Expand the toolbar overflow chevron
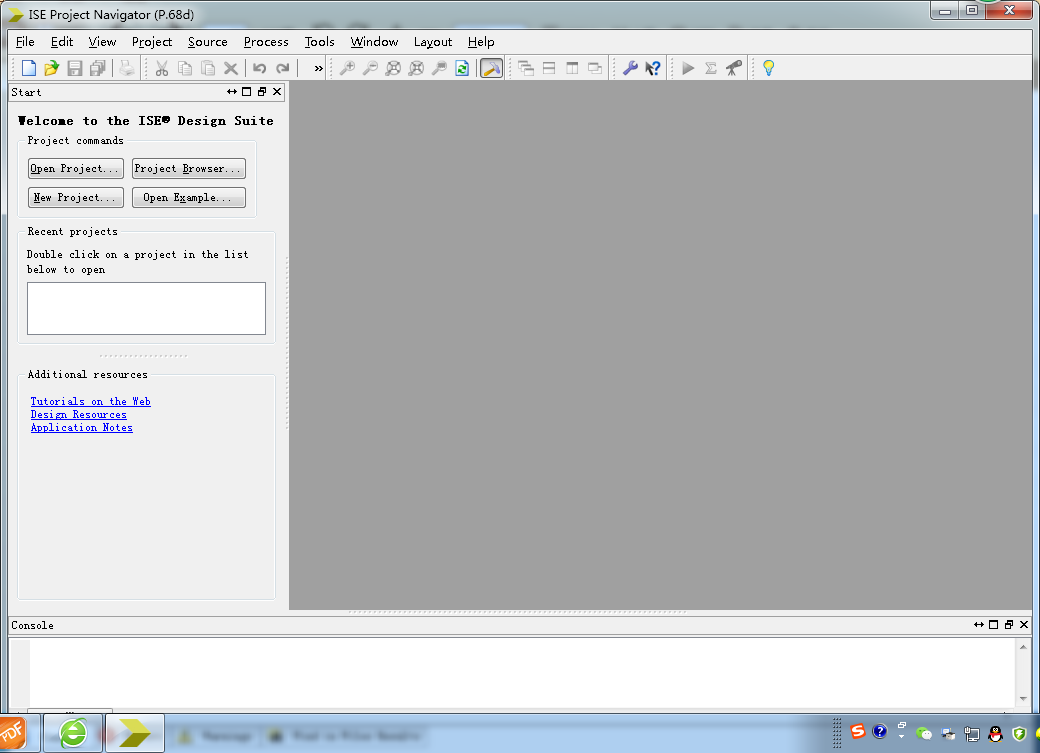Image resolution: width=1040 pixels, height=753 pixels. [x=319, y=68]
